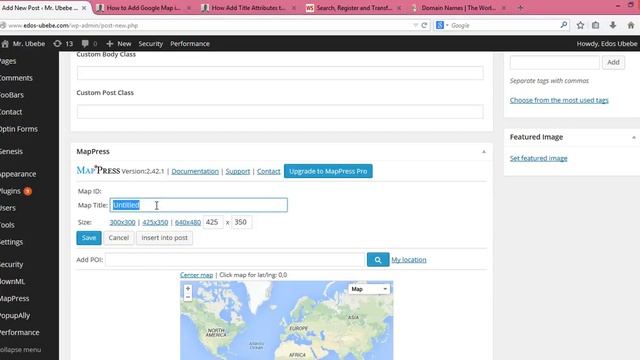Screen dimensions: 640x360
Task: Zoom in on the map with plus
Action: [x=188, y=289]
